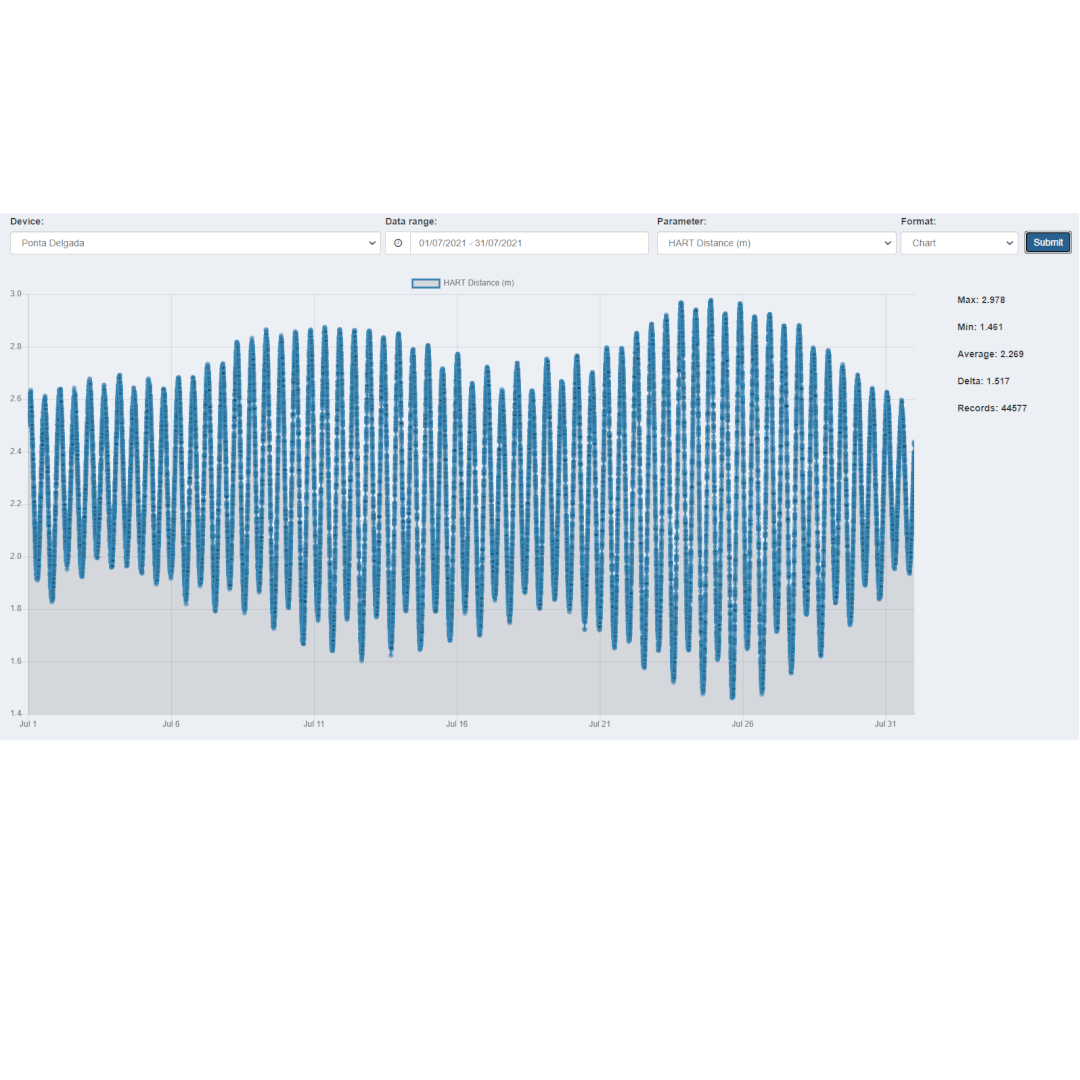Click the Jul 26 x-axis label

click(742, 723)
